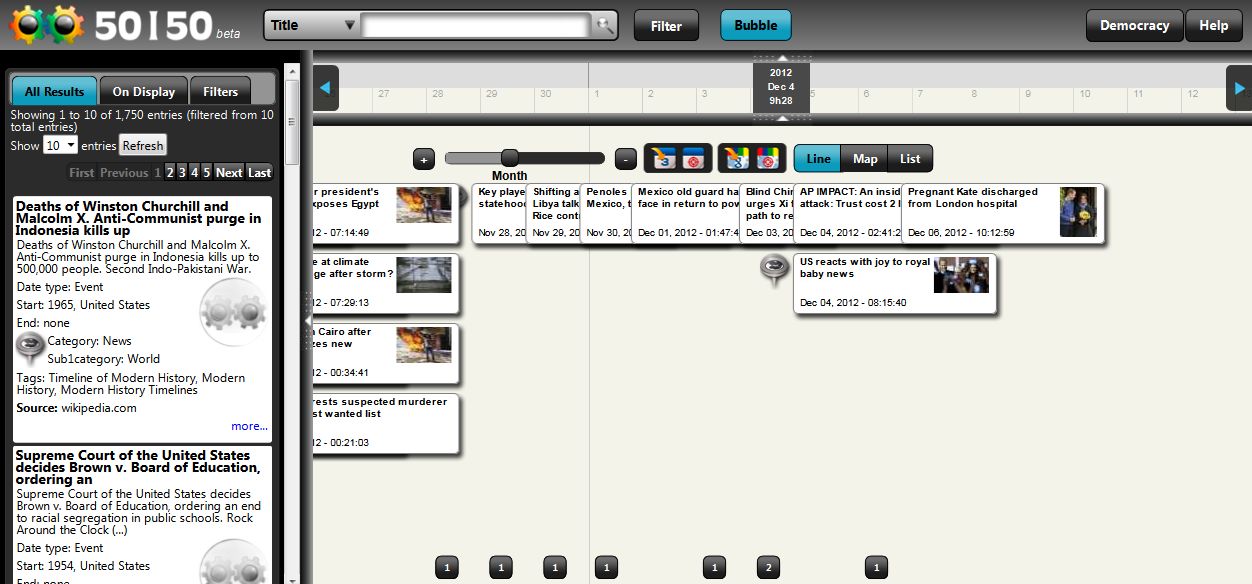Click the search magnifier icon
Screen dimensions: 1252x584
point(604,26)
